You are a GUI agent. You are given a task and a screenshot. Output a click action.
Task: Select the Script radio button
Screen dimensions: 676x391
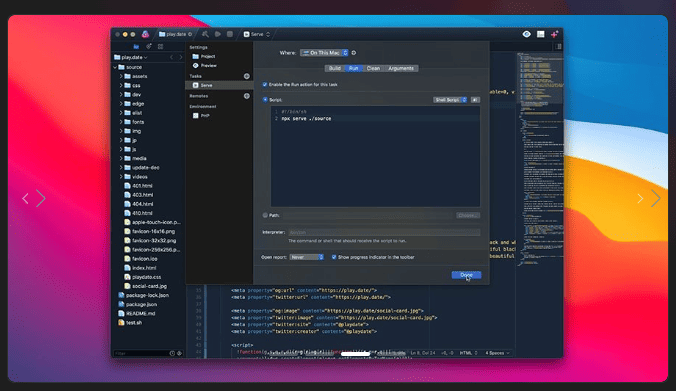pyautogui.click(x=265, y=100)
